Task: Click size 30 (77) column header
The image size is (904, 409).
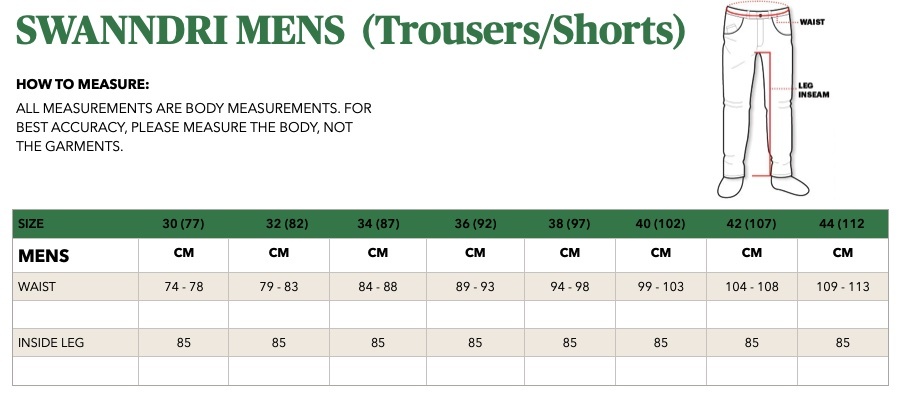Action: [x=183, y=224]
